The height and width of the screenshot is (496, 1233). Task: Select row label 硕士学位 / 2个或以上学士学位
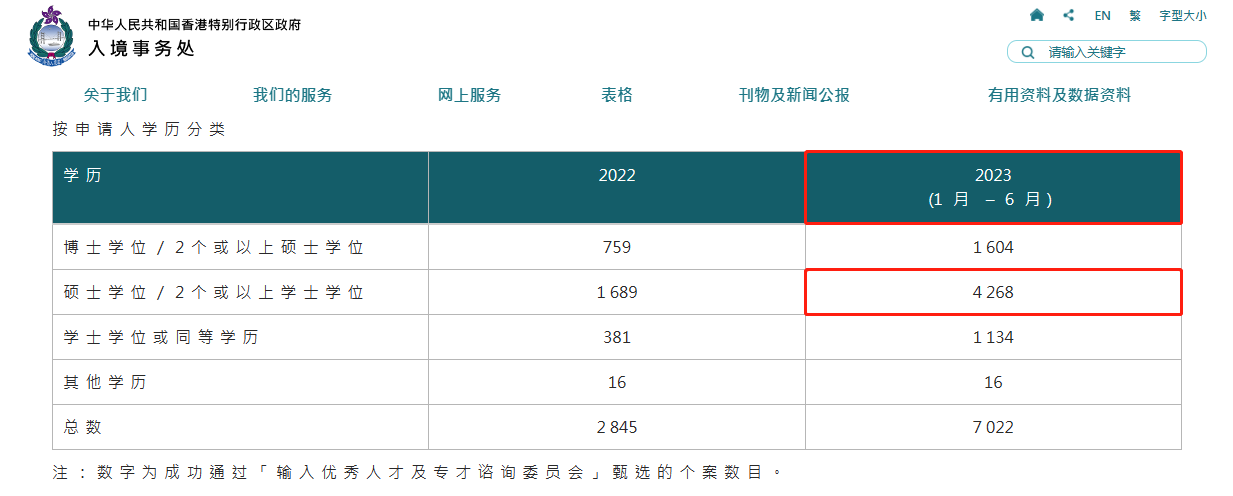point(213,293)
